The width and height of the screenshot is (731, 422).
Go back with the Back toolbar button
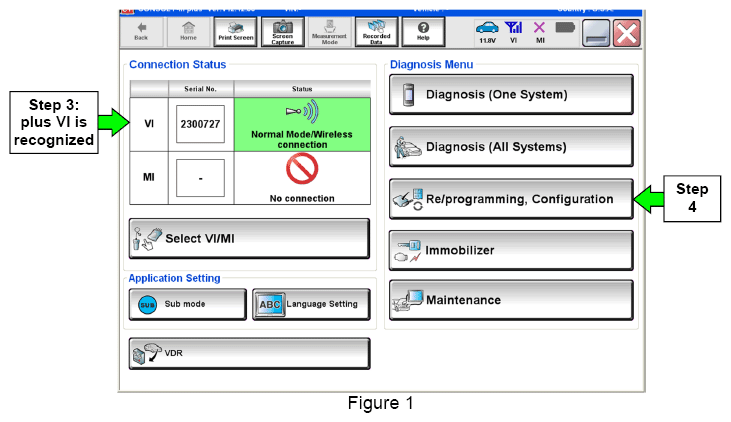click(142, 32)
